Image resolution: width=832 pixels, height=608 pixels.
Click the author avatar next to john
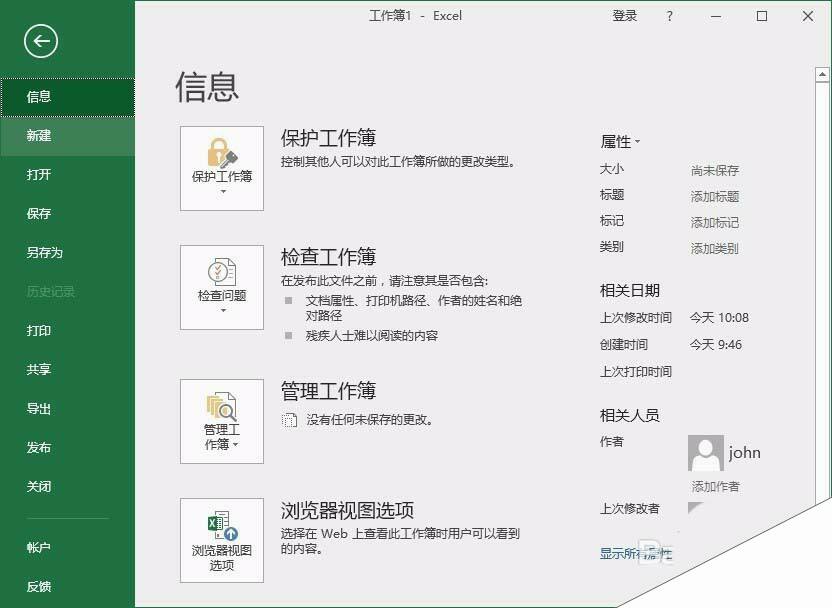706,453
